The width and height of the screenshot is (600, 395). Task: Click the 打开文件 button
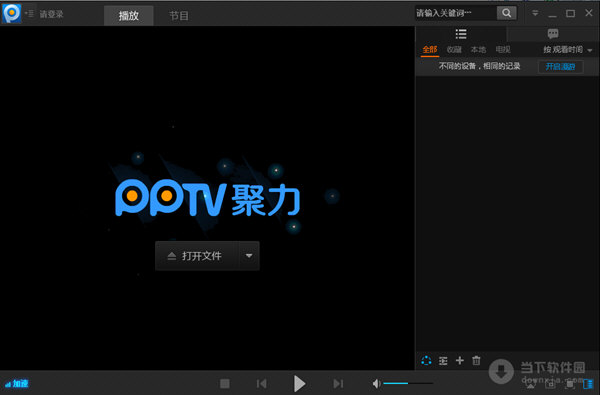point(197,256)
